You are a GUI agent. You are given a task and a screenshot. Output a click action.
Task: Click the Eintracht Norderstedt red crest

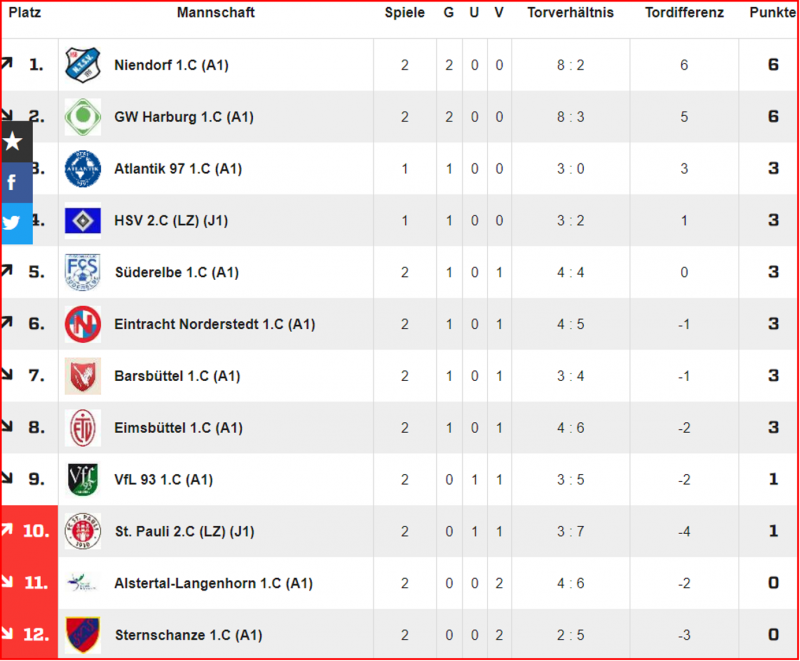tap(83, 324)
